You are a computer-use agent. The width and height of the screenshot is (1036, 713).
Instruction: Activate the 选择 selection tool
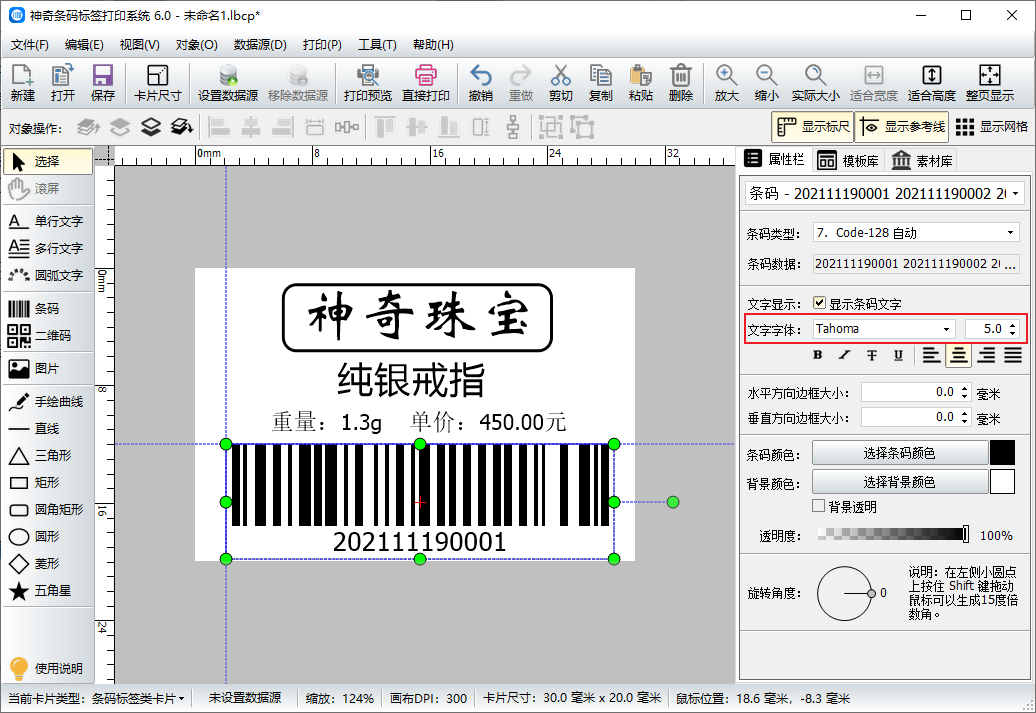point(48,161)
